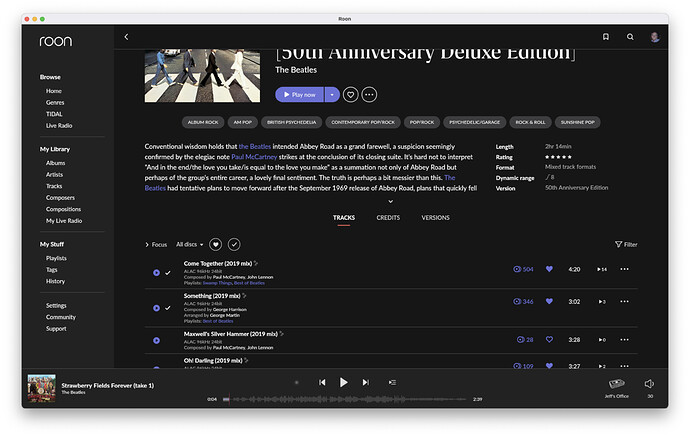Open Settings in the sidebar

click(56, 305)
